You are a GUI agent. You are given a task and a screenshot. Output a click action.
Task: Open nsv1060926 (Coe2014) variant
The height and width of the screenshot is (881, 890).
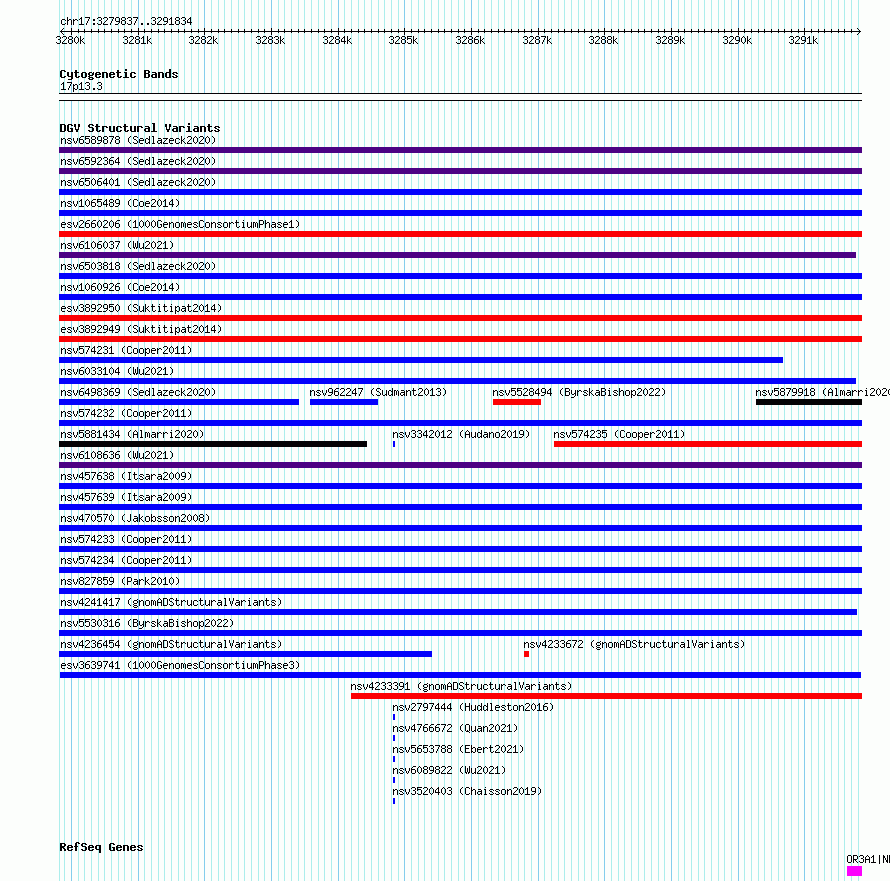coord(120,287)
